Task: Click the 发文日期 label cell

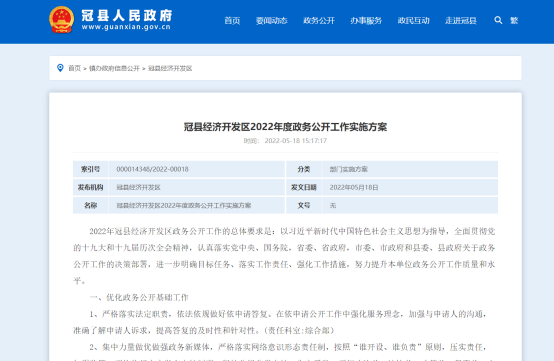Action: coord(303,187)
